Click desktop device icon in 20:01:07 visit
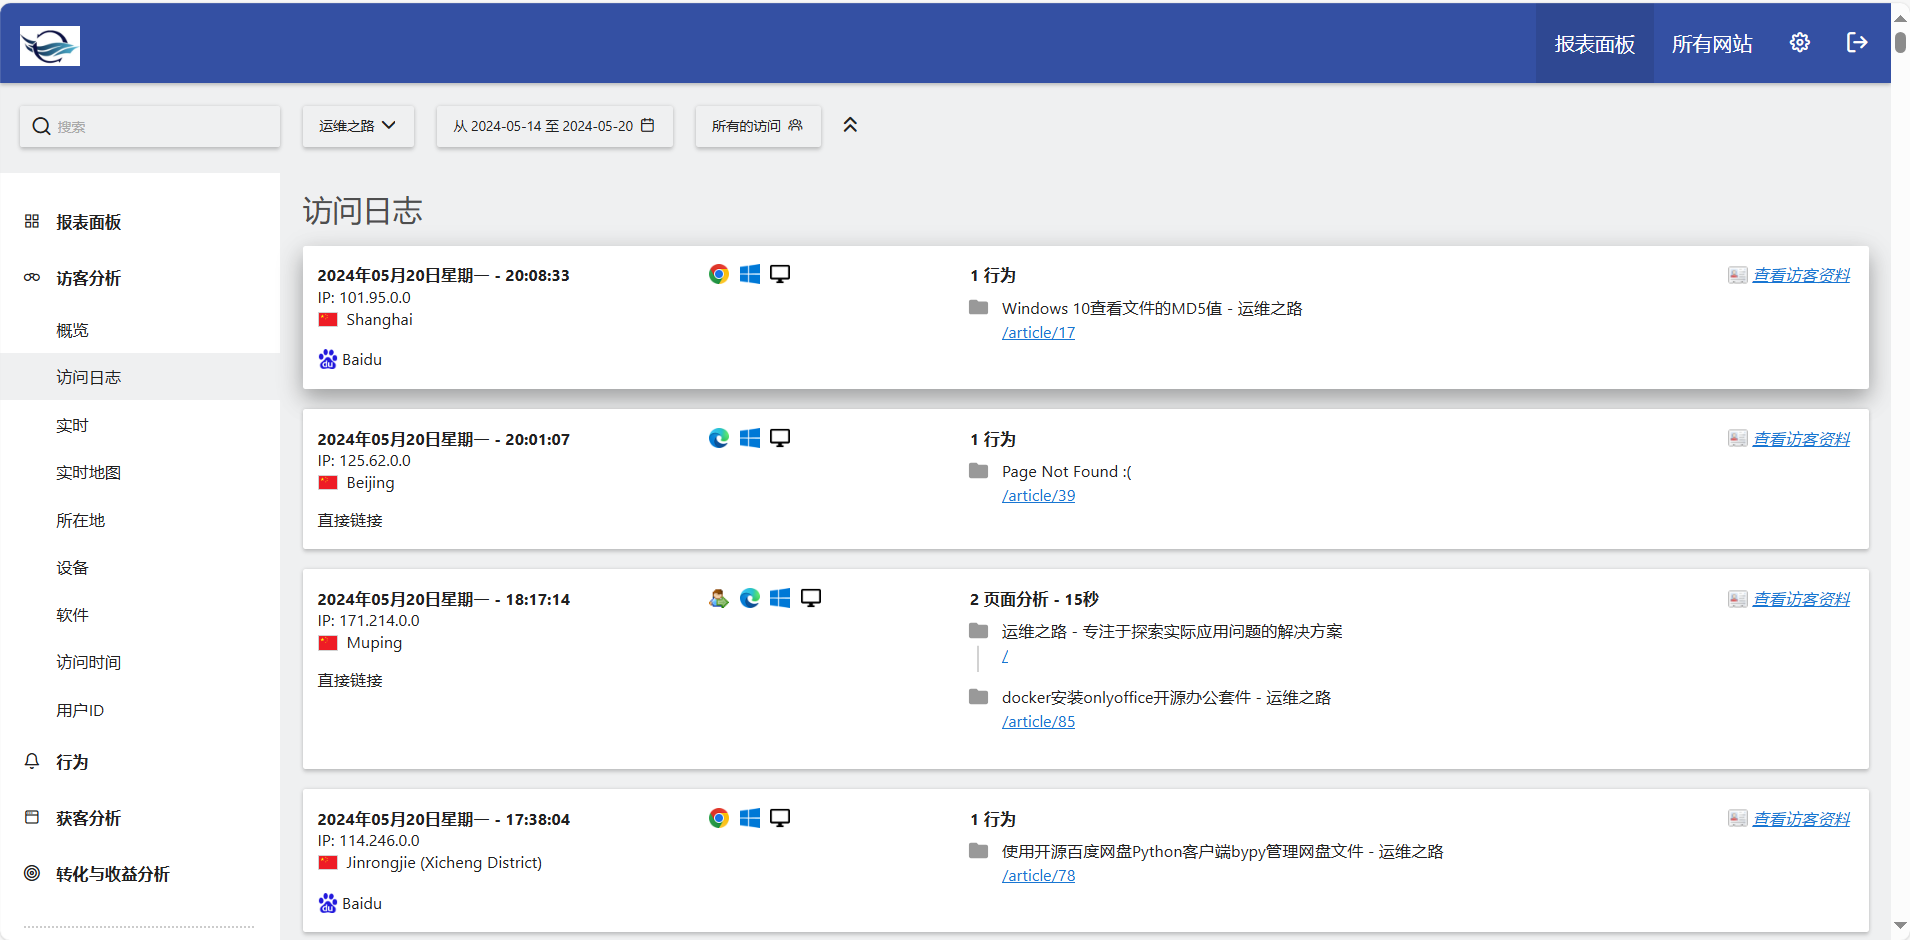This screenshot has width=1910, height=940. tap(780, 438)
